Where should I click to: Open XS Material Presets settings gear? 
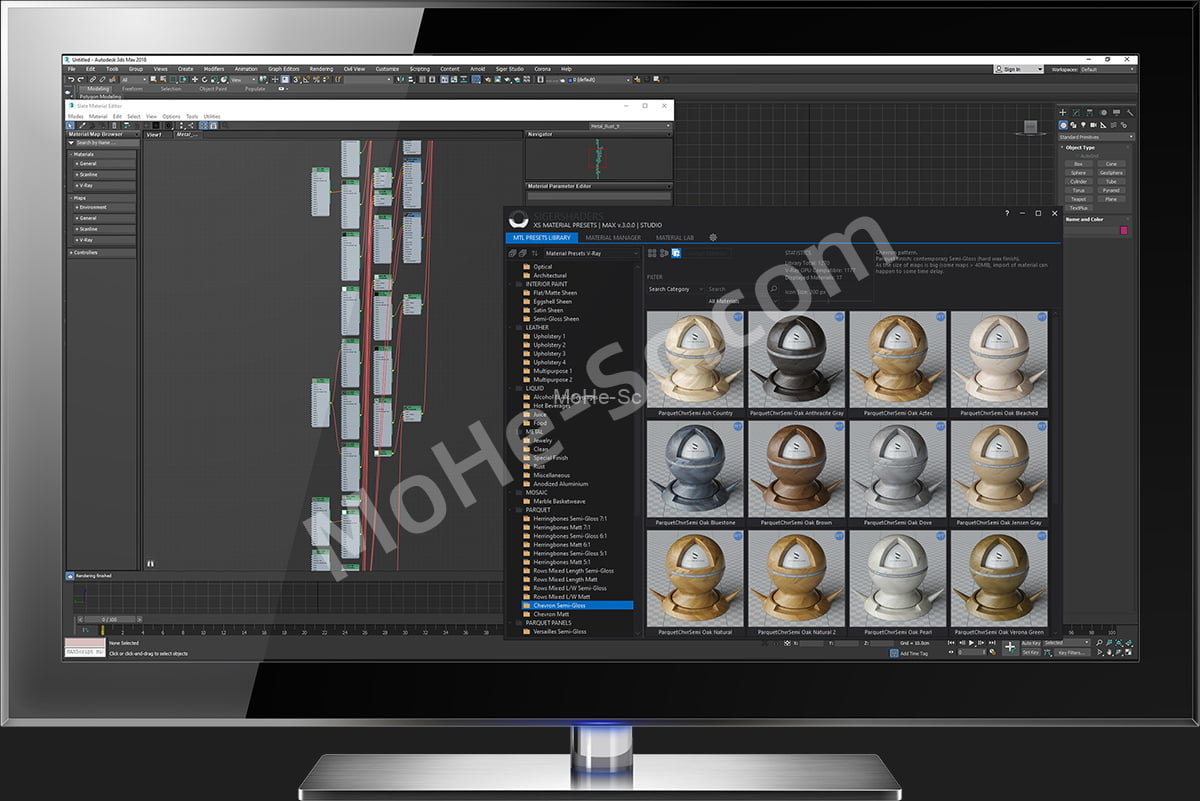713,237
